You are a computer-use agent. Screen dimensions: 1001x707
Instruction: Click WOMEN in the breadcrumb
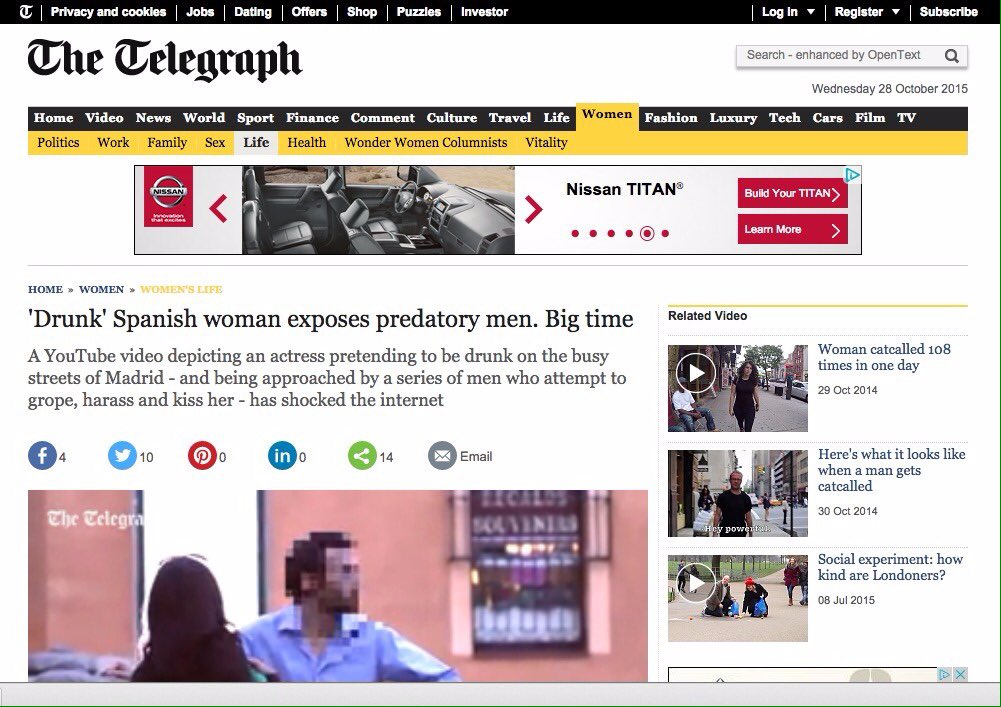(102, 289)
